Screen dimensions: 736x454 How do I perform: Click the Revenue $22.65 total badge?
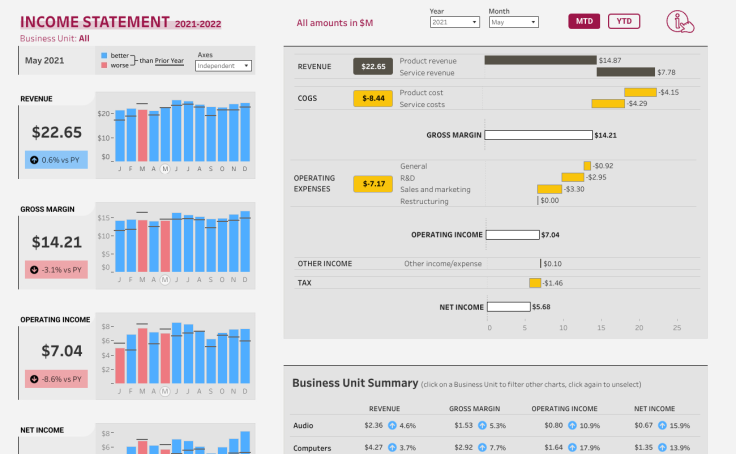[373, 66]
